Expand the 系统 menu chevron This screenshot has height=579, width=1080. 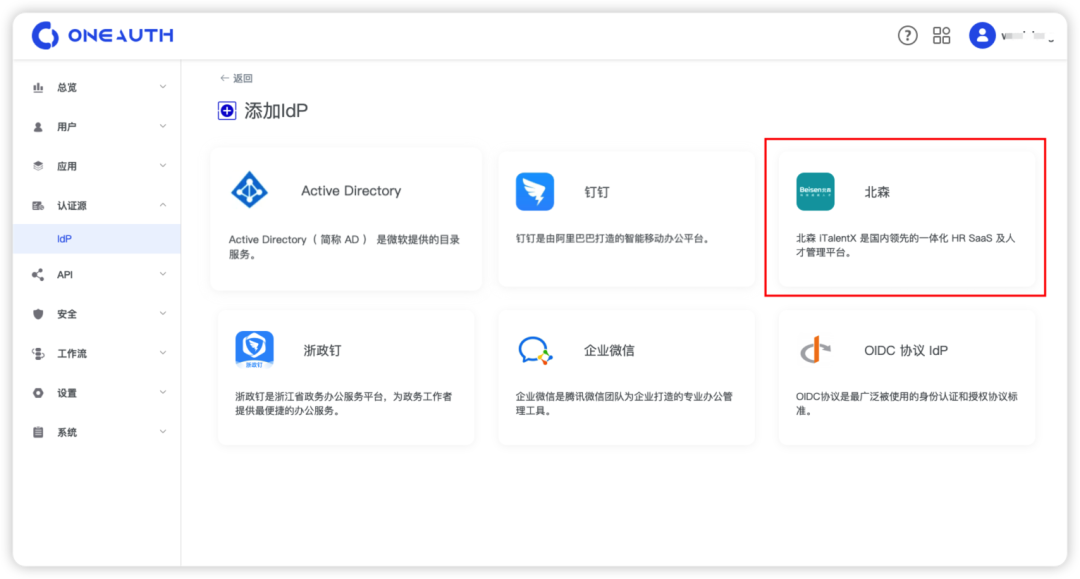pos(163,432)
